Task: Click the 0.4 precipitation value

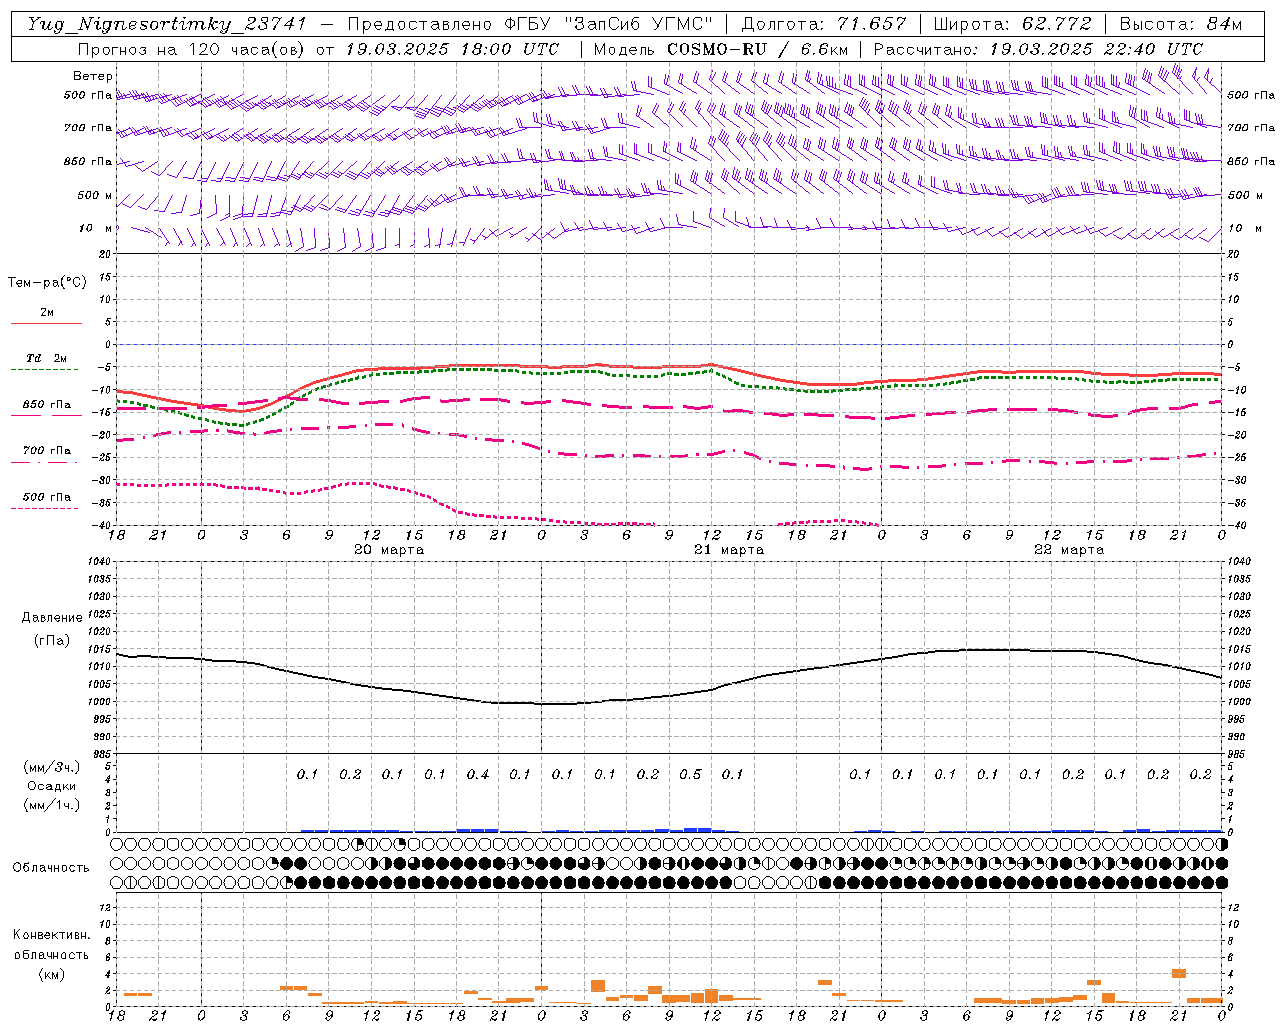Action: tap(478, 775)
